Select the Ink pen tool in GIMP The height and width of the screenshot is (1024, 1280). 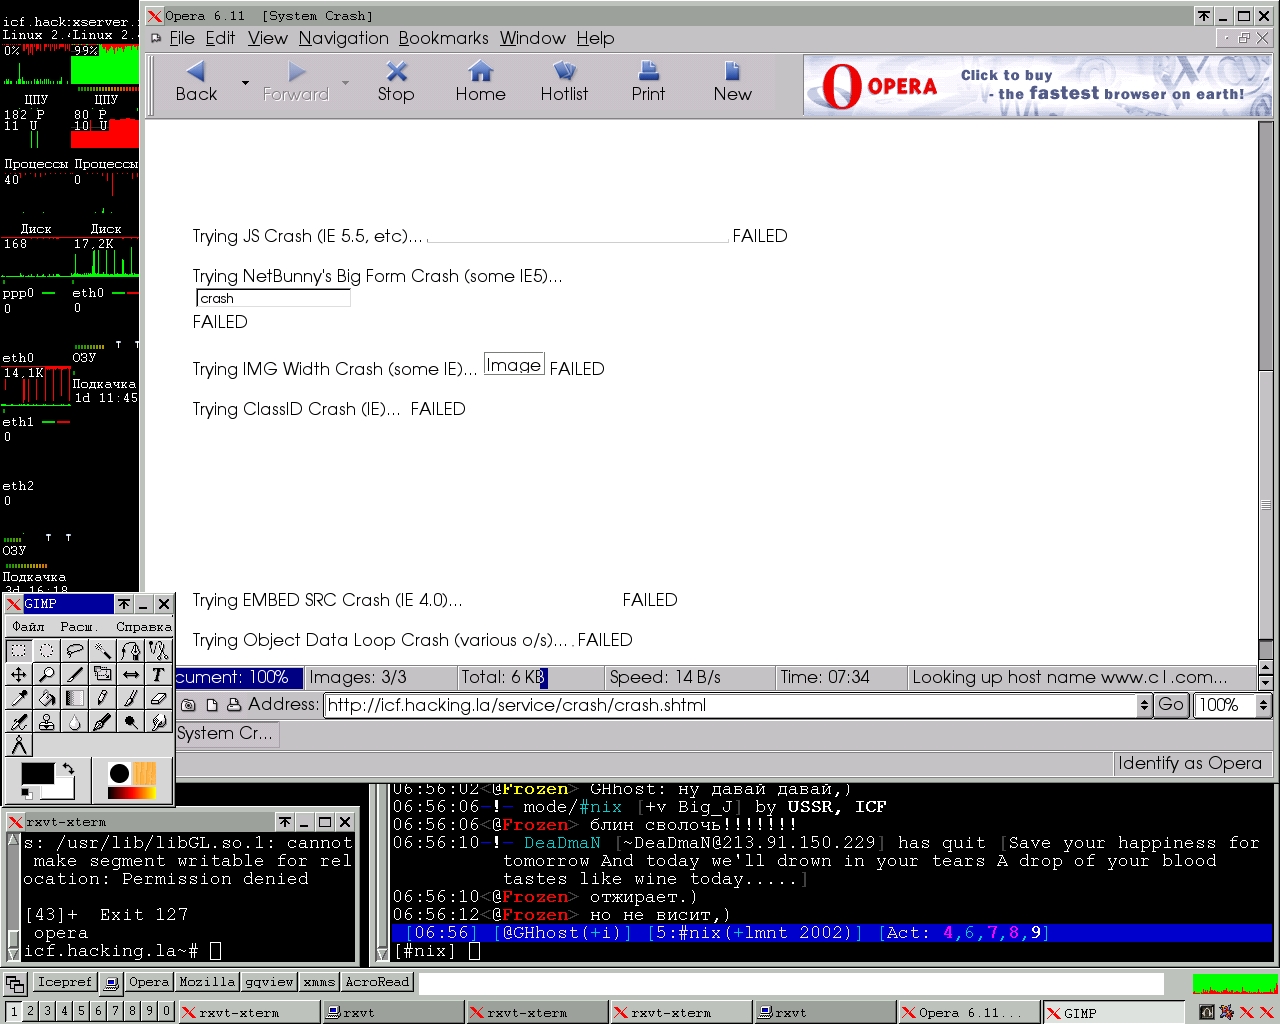pyautogui.click(x=102, y=722)
